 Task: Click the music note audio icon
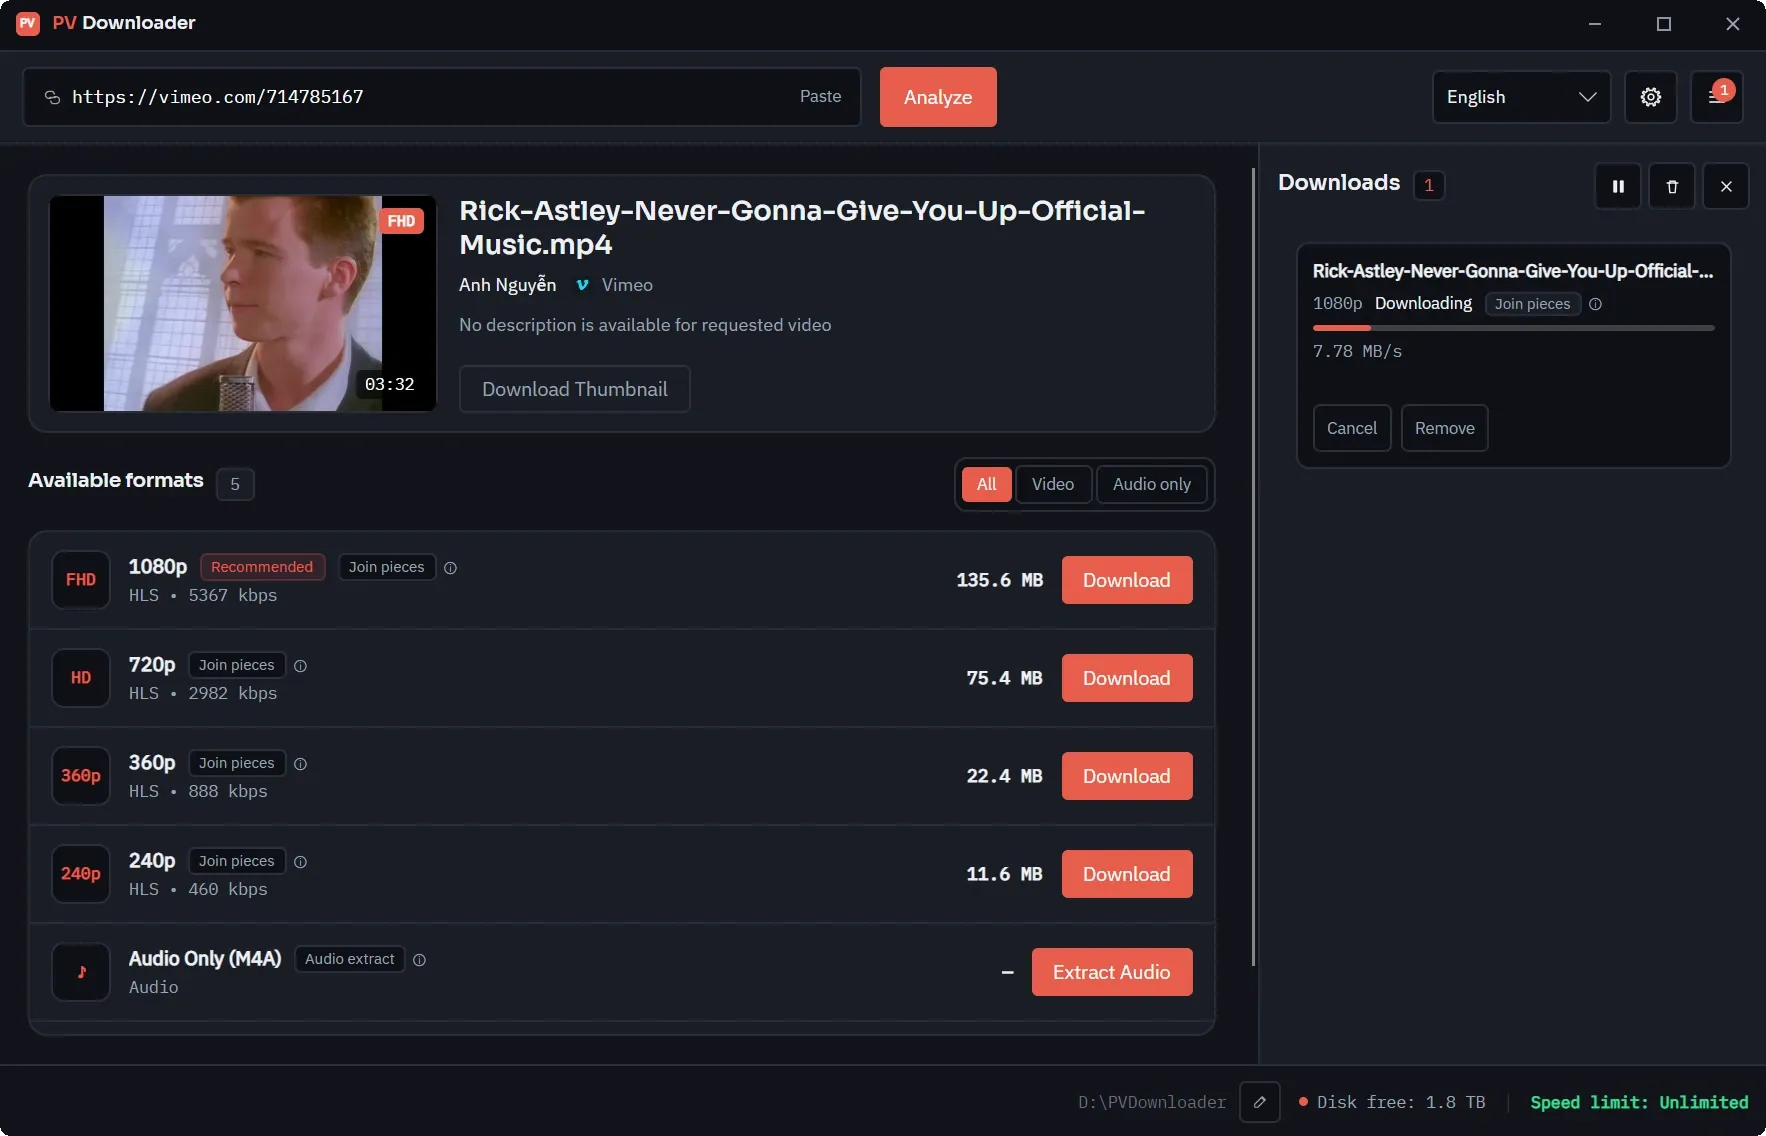pos(81,972)
